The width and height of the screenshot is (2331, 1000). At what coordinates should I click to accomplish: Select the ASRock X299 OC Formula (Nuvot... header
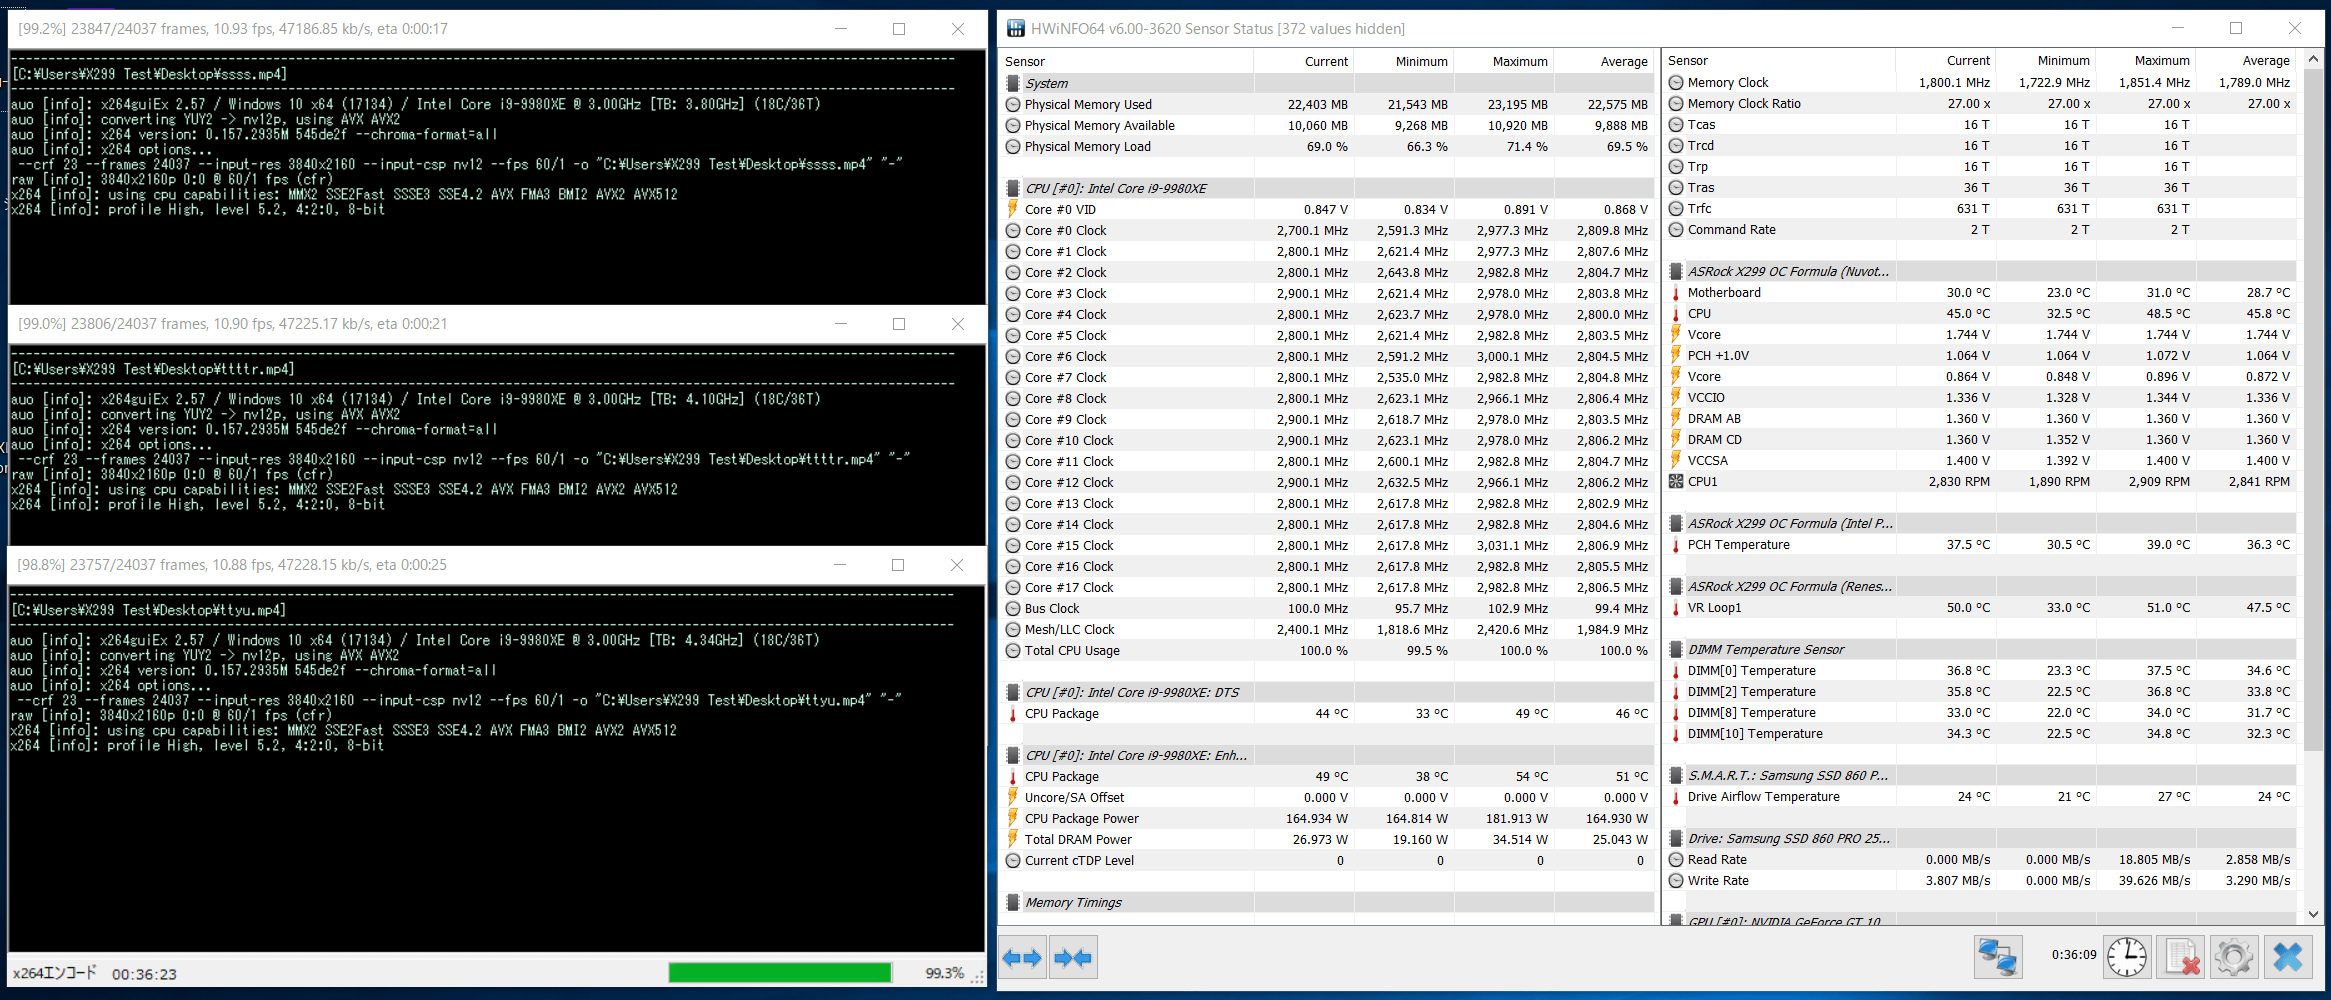point(1980,271)
